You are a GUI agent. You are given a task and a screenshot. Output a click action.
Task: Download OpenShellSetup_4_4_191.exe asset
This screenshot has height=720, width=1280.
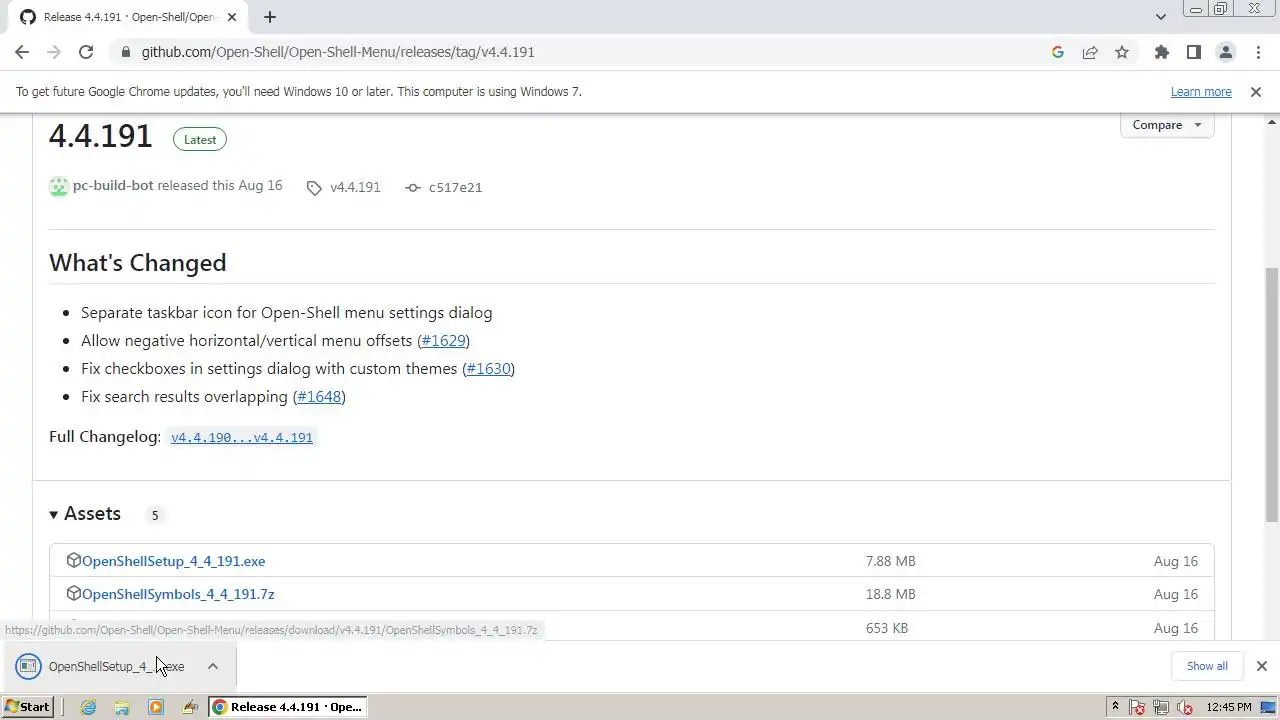pos(173,561)
